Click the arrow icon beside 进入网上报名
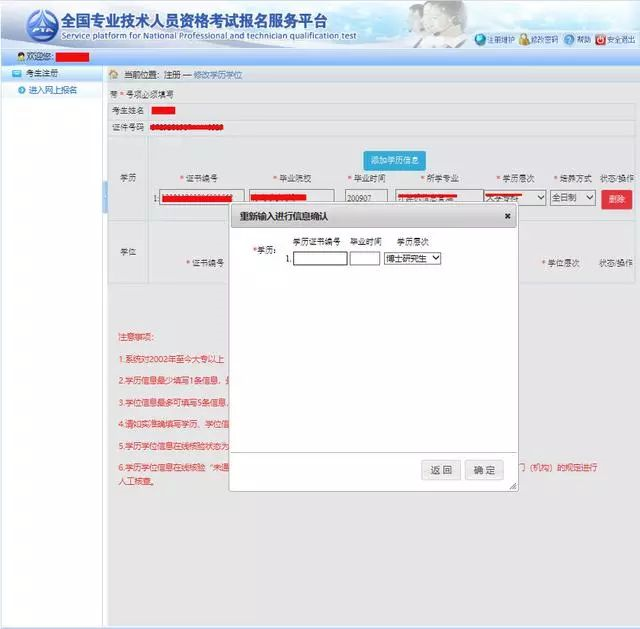The image size is (640, 629). (x=21, y=90)
